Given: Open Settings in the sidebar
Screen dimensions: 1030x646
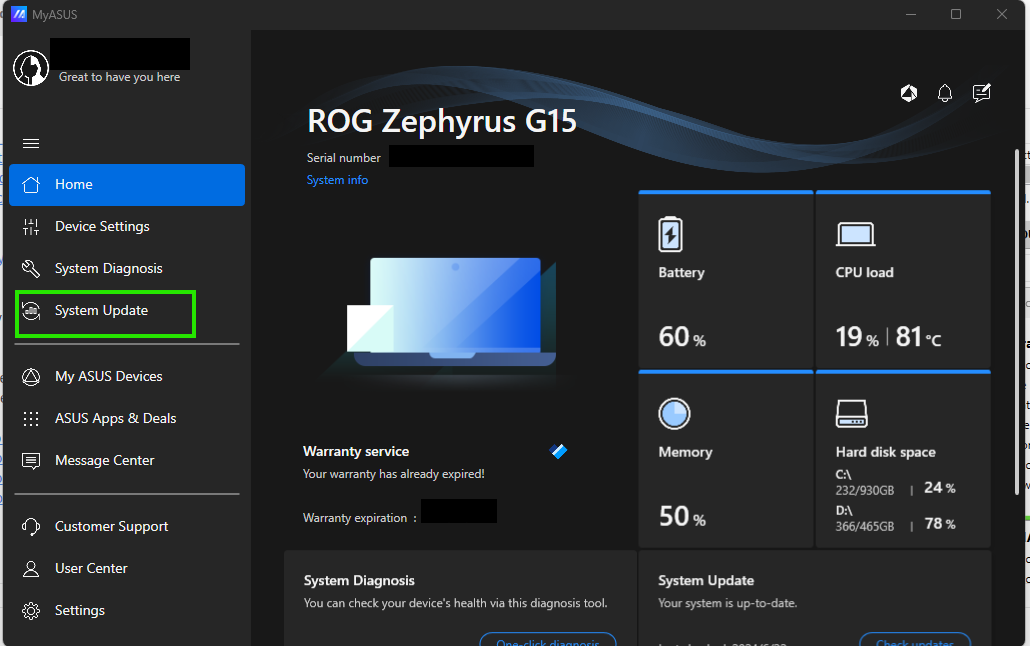Looking at the screenshot, I should (127, 611).
